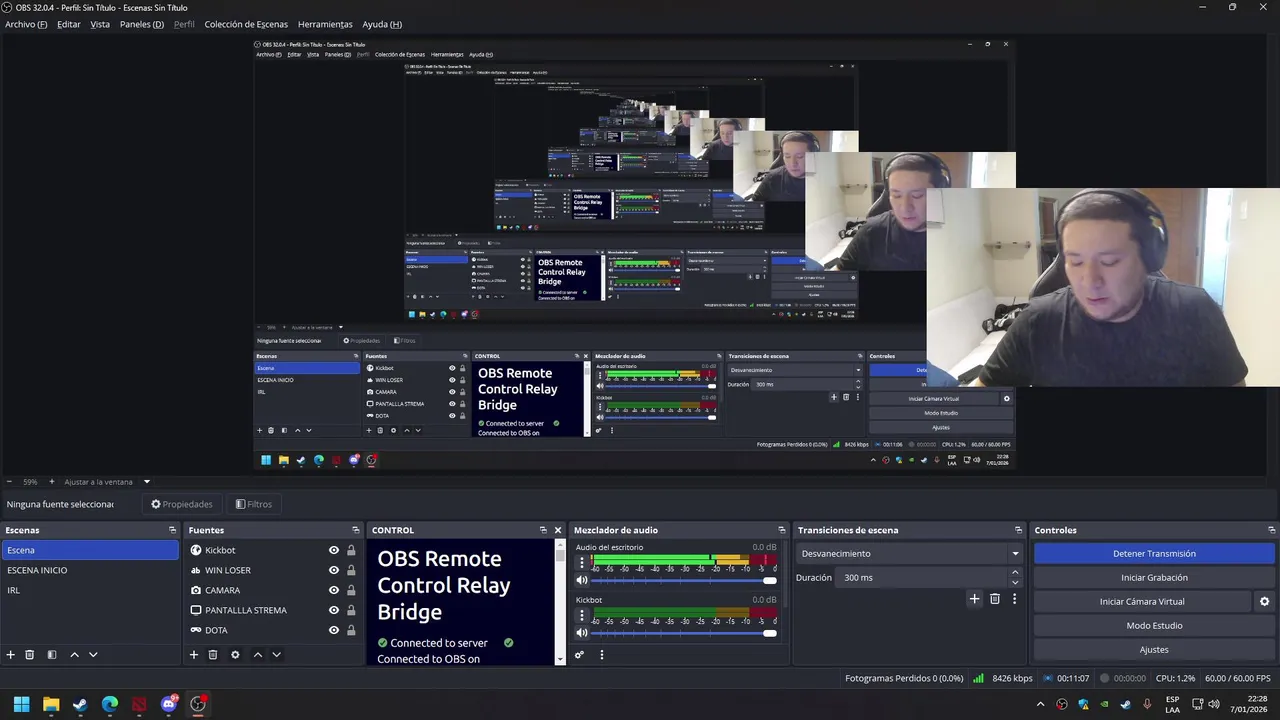Increase the transition duration with the up arrow
The image size is (1280, 720).
1015,573
